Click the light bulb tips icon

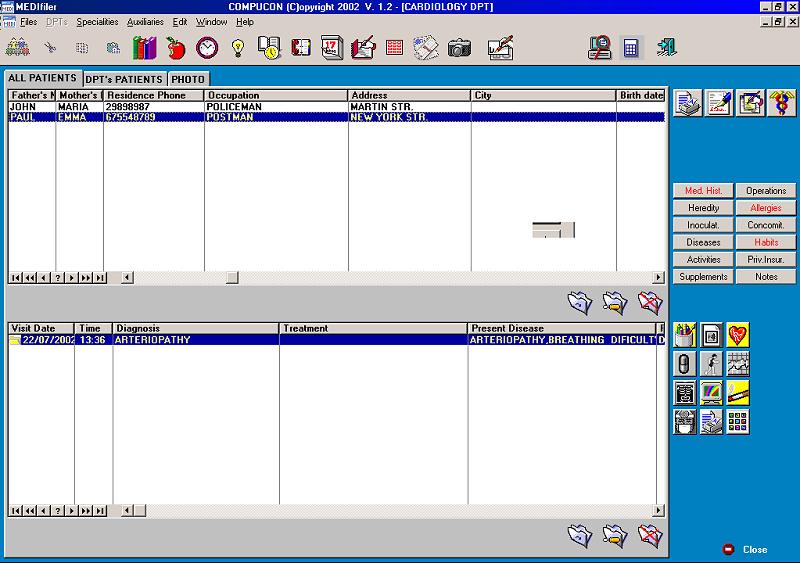pos(238,48)
